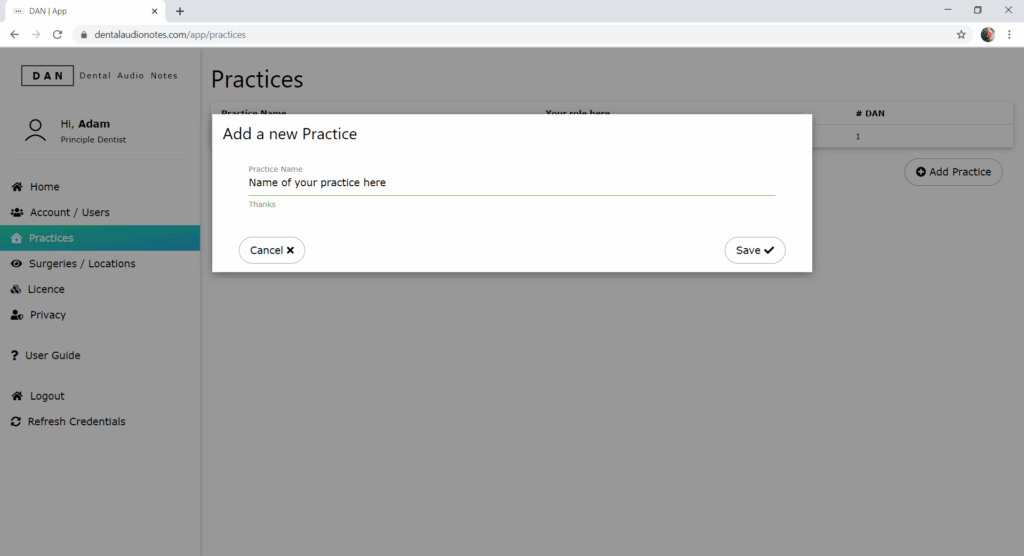Screen dimensions: 1024x556
Task: Click the Refresh Credentials sync icon
Action: point(16,422)
